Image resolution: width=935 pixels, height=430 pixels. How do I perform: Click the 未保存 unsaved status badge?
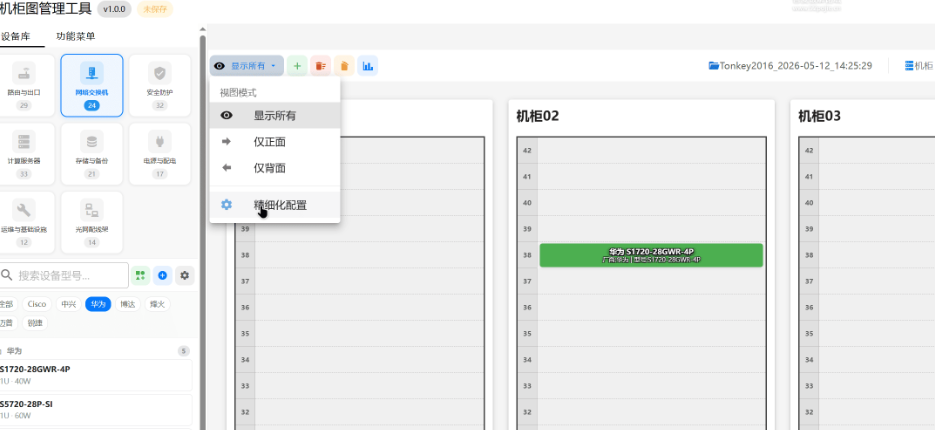[155, 9]
